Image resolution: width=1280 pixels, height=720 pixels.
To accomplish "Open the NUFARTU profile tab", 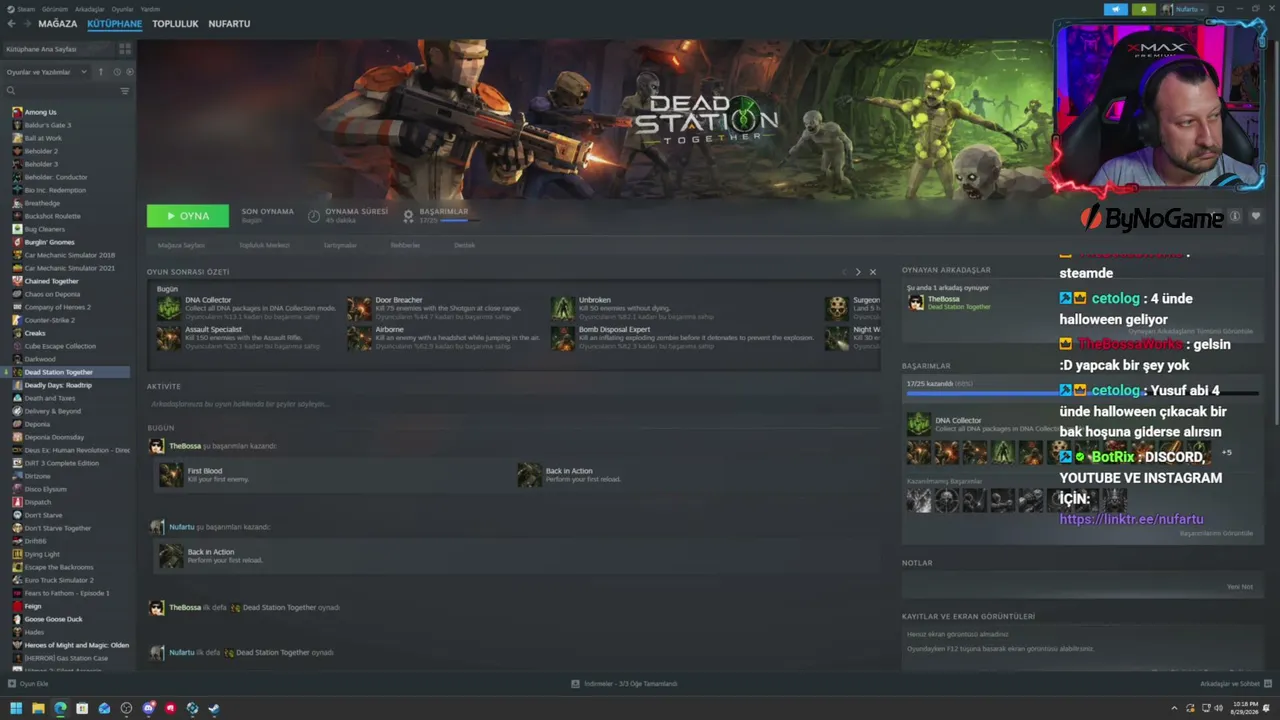I will coord(229,24).
